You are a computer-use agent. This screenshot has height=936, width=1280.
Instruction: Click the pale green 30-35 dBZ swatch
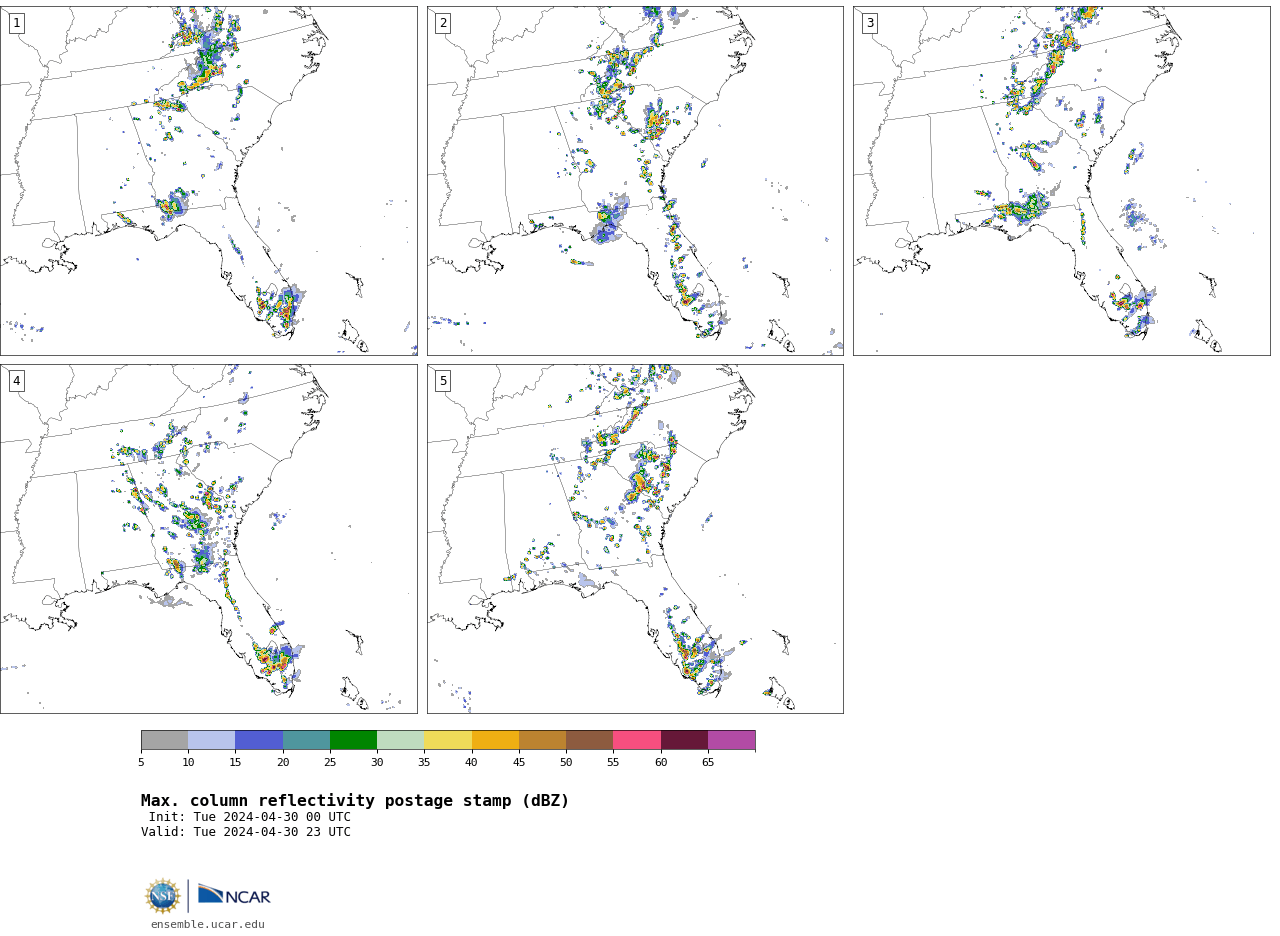(x=401, y=740)
